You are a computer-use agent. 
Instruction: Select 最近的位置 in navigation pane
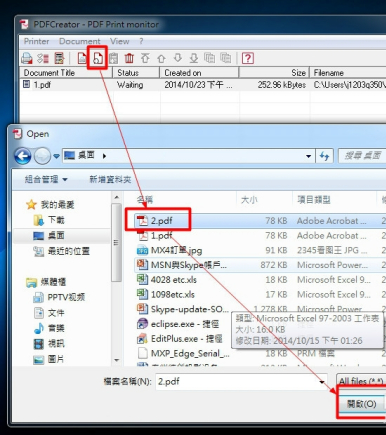point(61,251)
